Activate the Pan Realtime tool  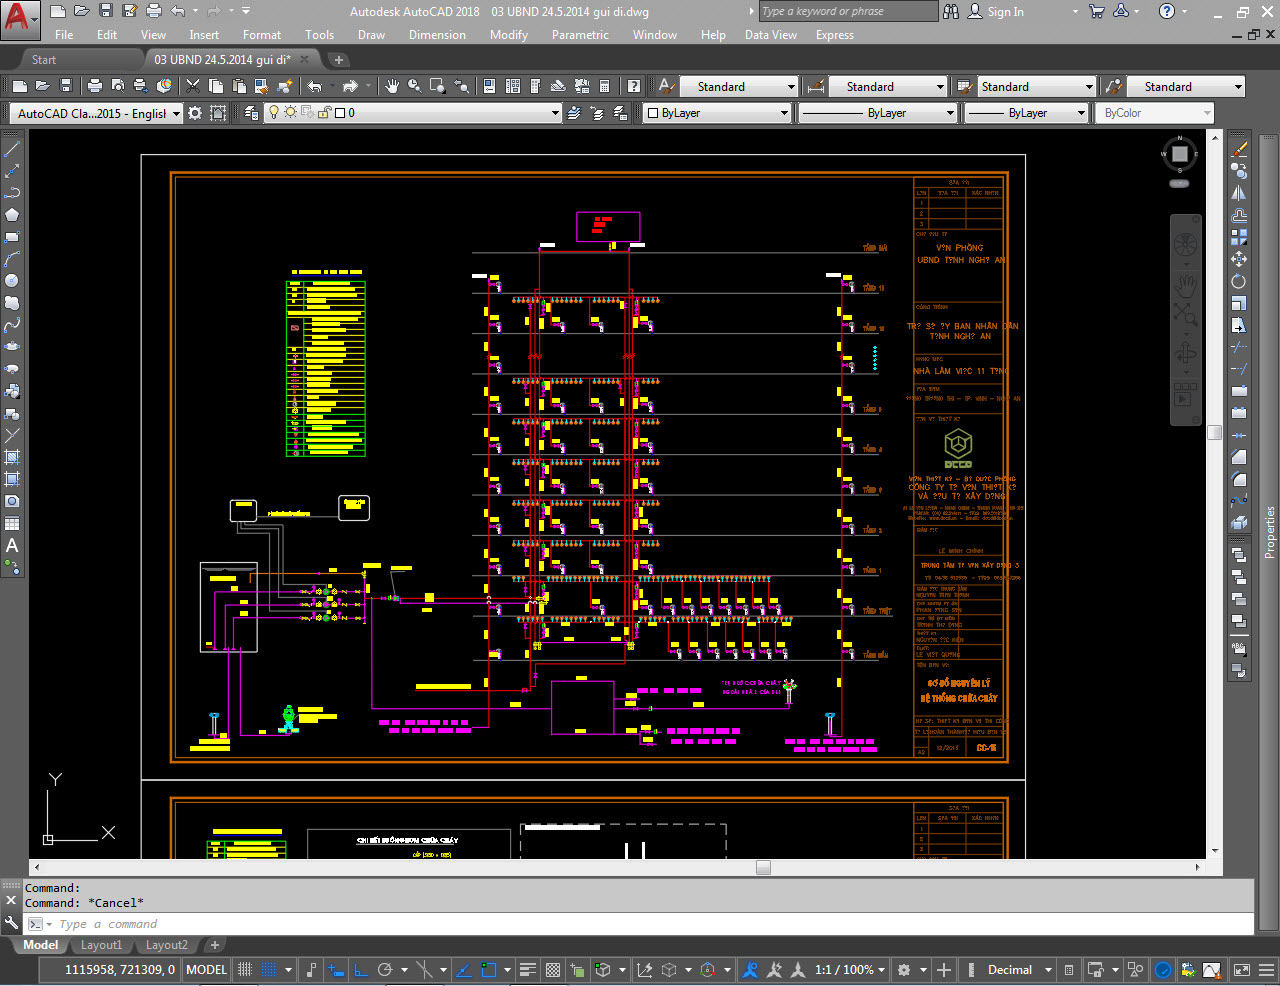pyautogui.click(x=392, y=86)
